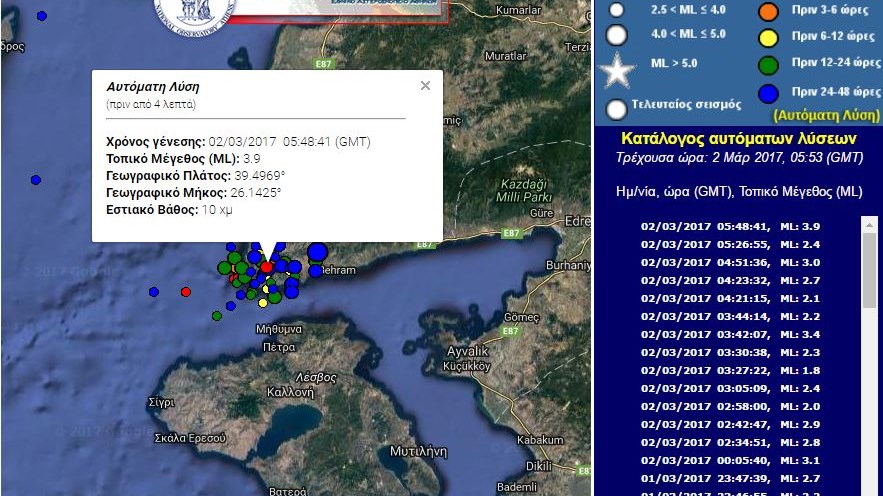Viewport: 883px width, 496px height.
Task: Select catalog entry 02/03/2017 02:58:00 ML 2.0
Action: pos(730,406)
